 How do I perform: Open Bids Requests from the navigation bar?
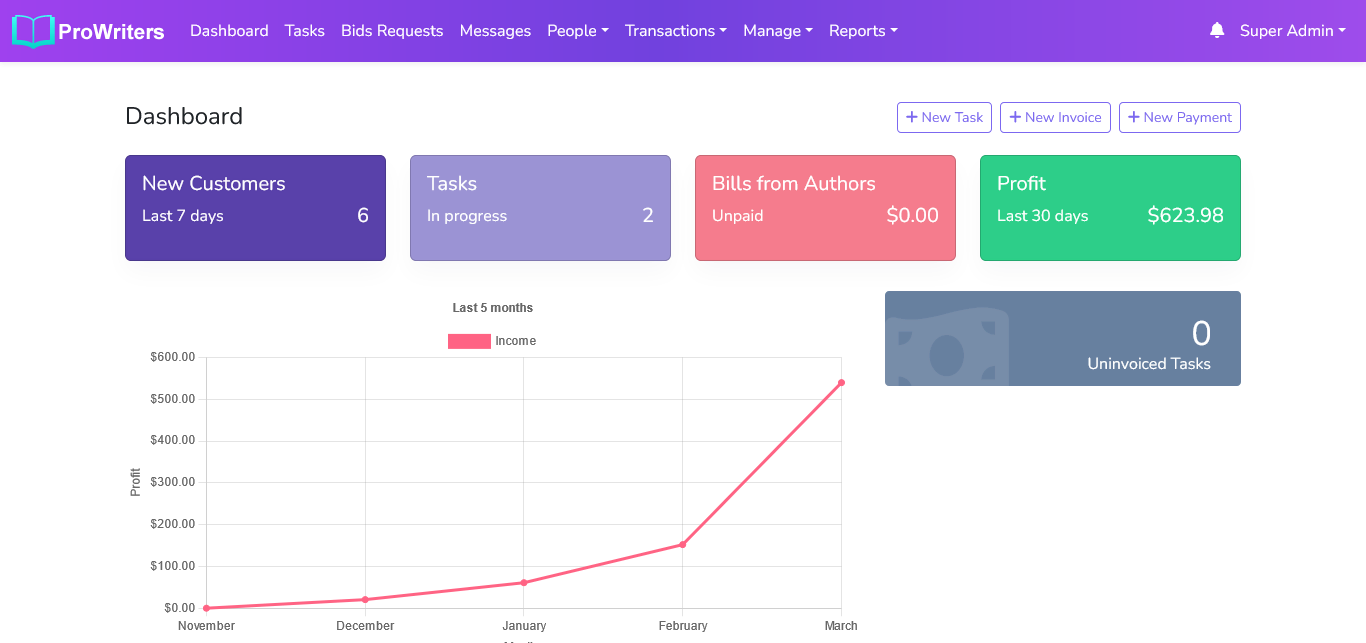(392, 31)
